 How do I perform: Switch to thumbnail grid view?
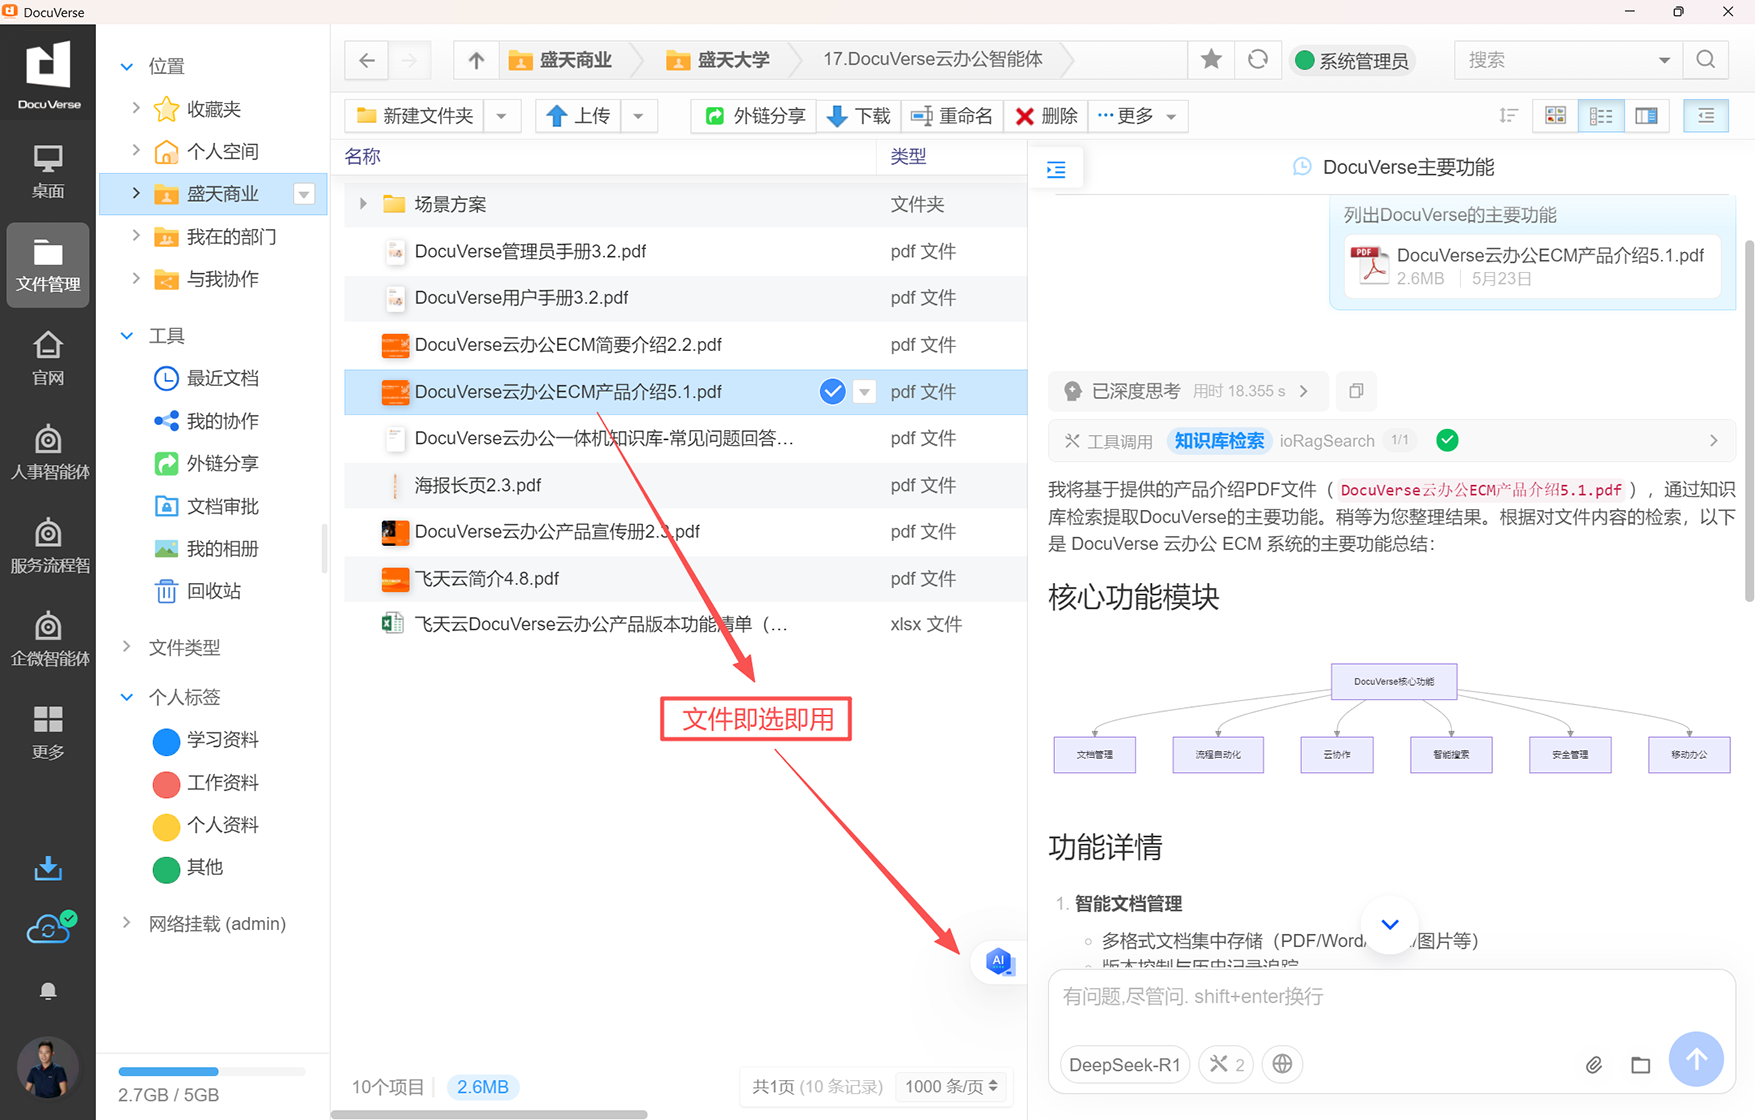(x=1555, y=116)
